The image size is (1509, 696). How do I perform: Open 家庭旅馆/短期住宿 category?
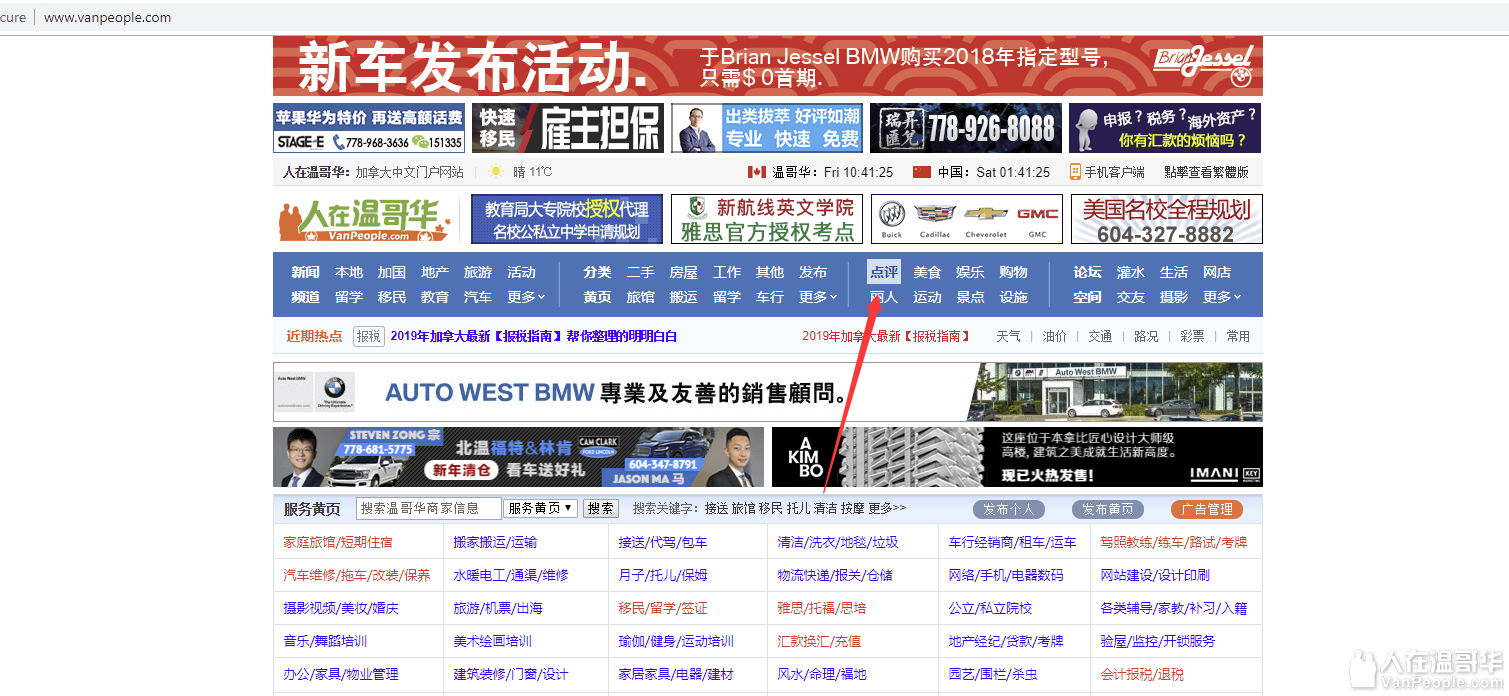pos(338,542)
